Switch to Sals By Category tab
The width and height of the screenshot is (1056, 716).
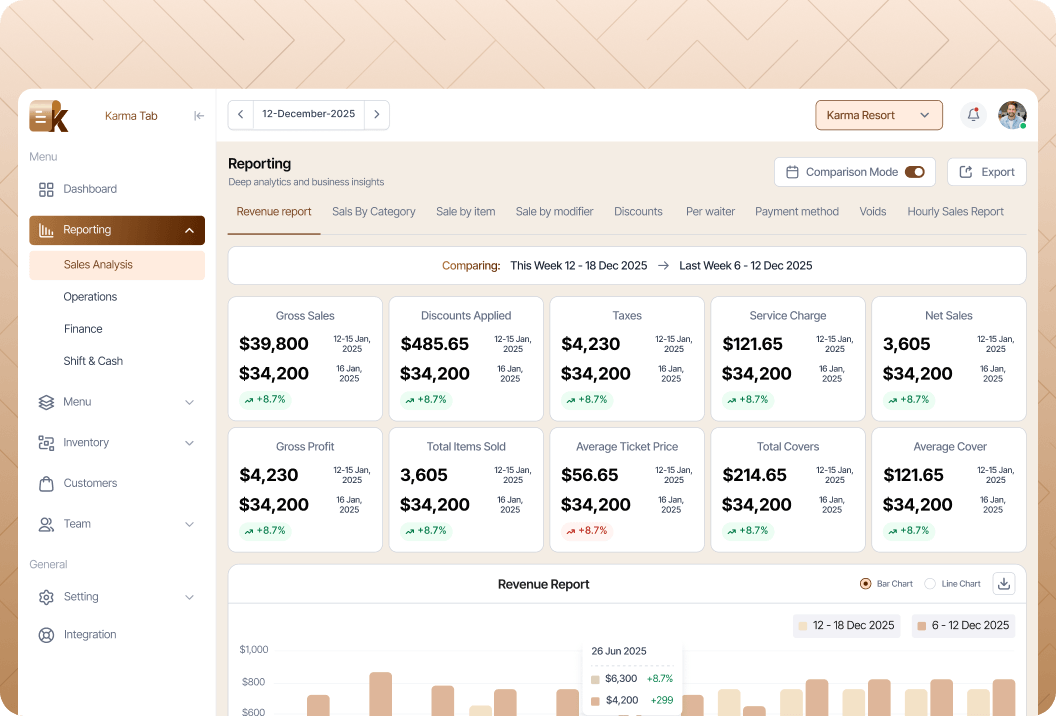click(373, 211)
